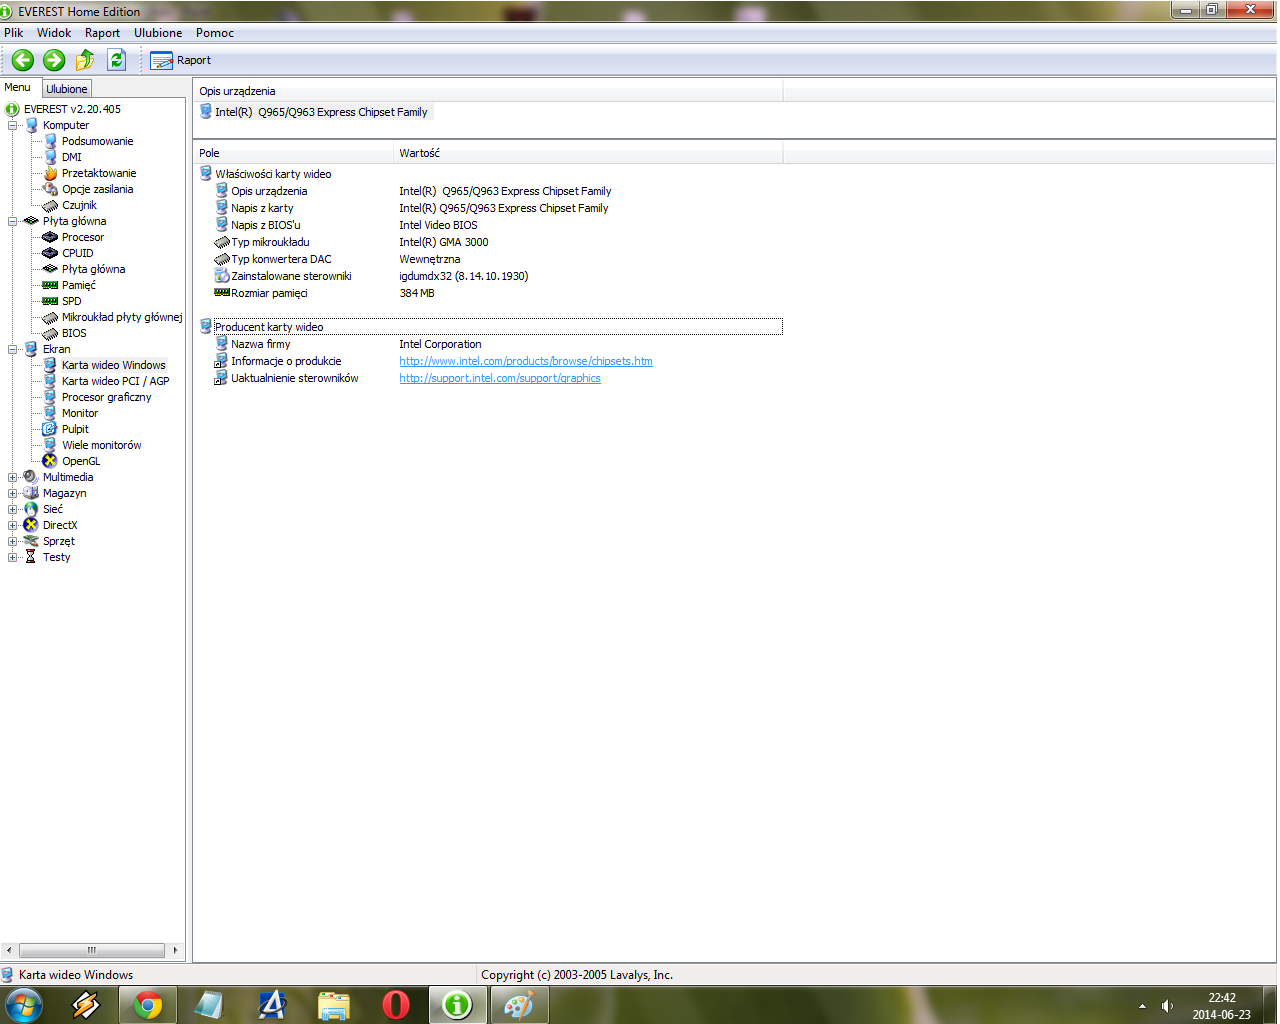The height and width of the screenshot is (1024, 1280).
Task: Click the Refresh toolbar icon
Action: pos(117,60)
